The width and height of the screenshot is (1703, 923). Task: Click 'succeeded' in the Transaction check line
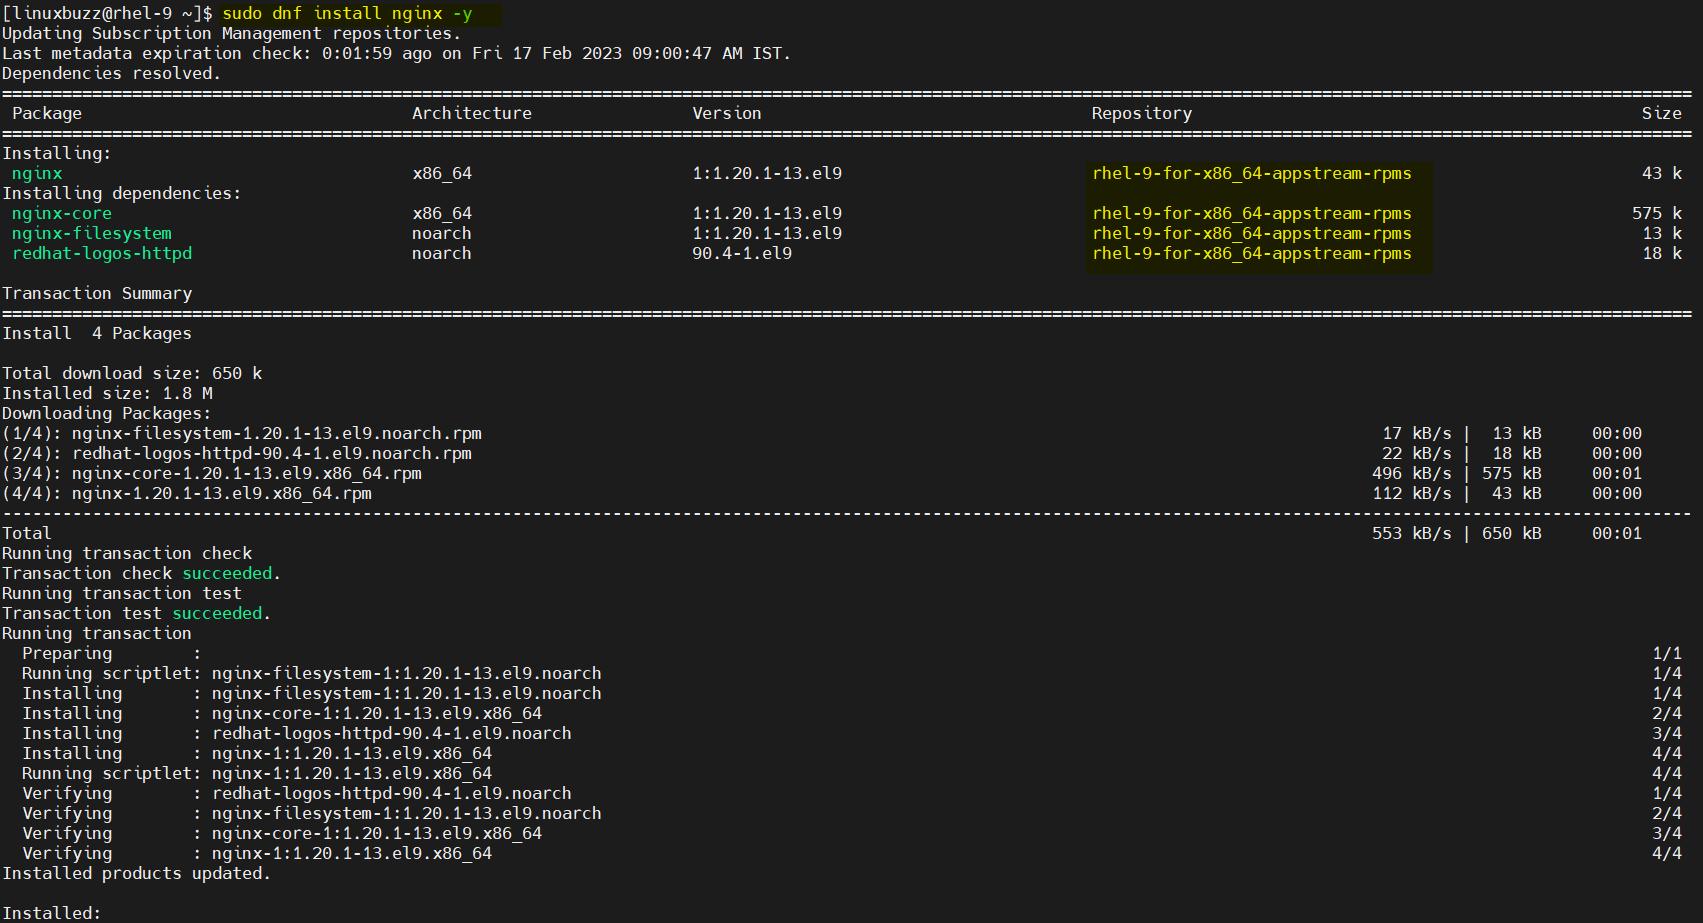pyautogui.click(x=227, y=573)
